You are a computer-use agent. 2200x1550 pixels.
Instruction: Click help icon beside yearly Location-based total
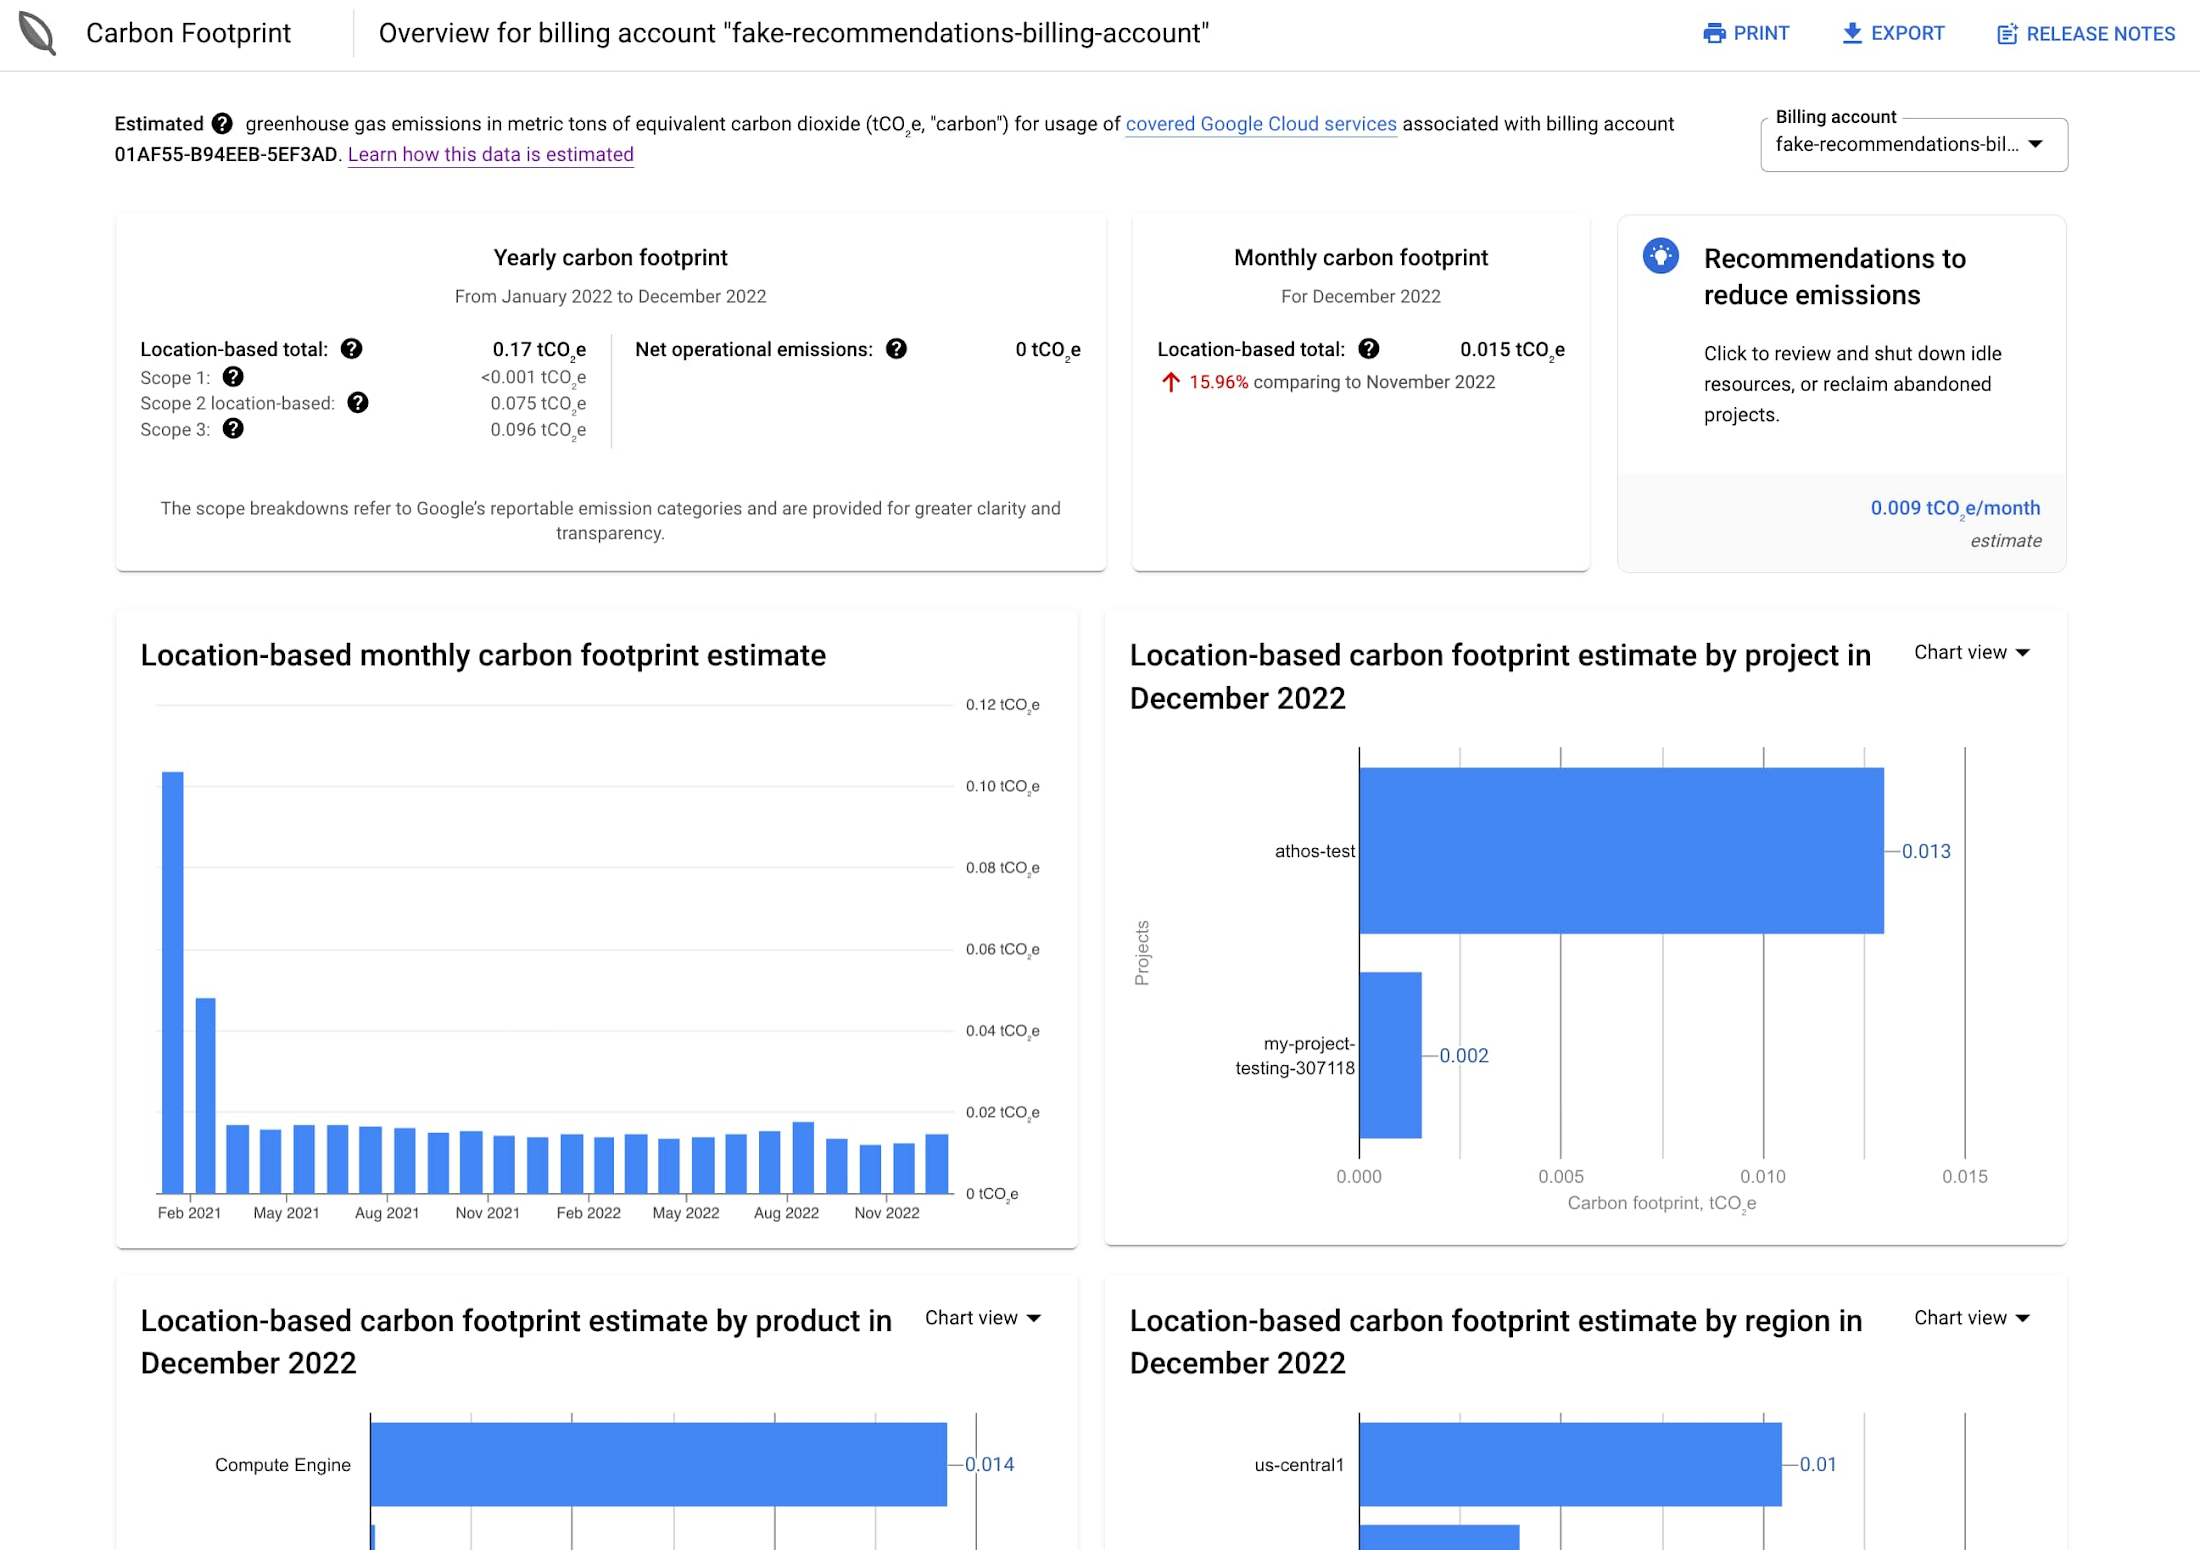click(x=351, y=348)
